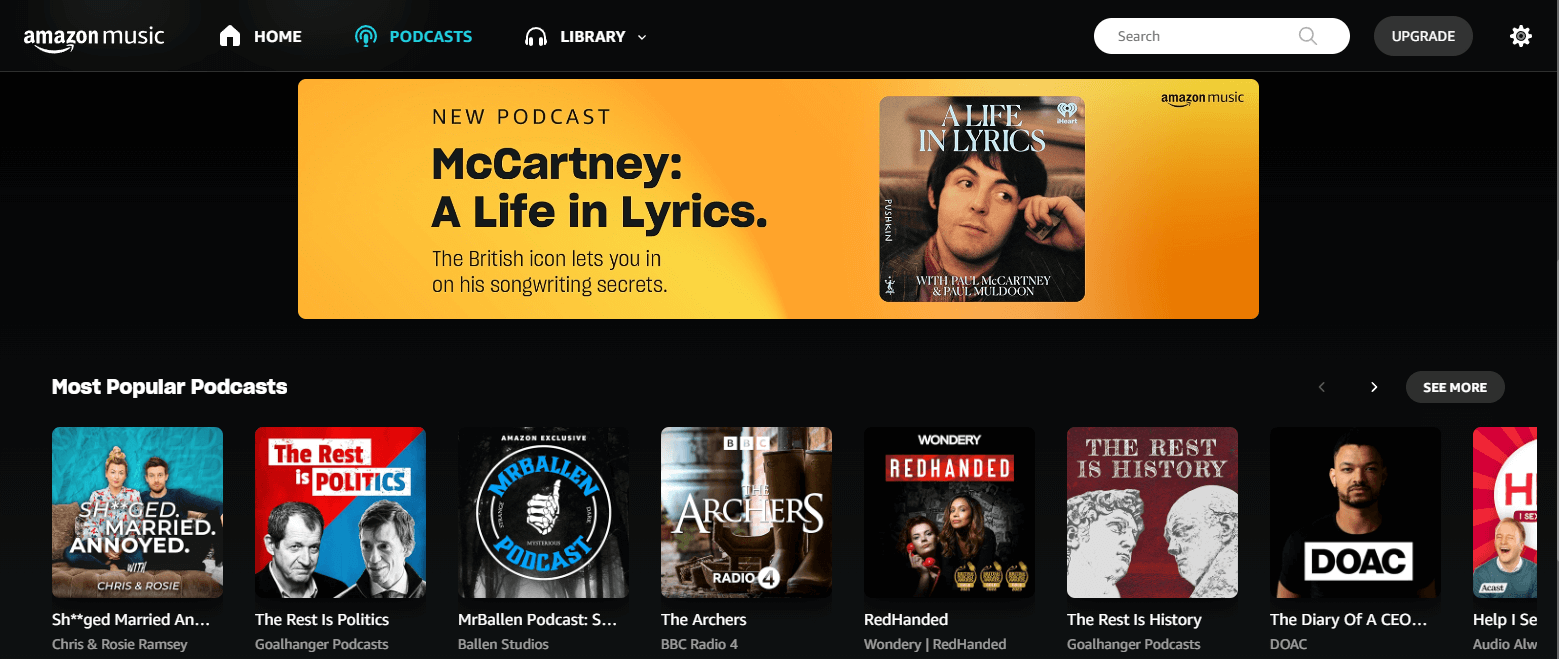Click Goalhanger Podcasts under The Rest Is History

tap(1134, 645)
